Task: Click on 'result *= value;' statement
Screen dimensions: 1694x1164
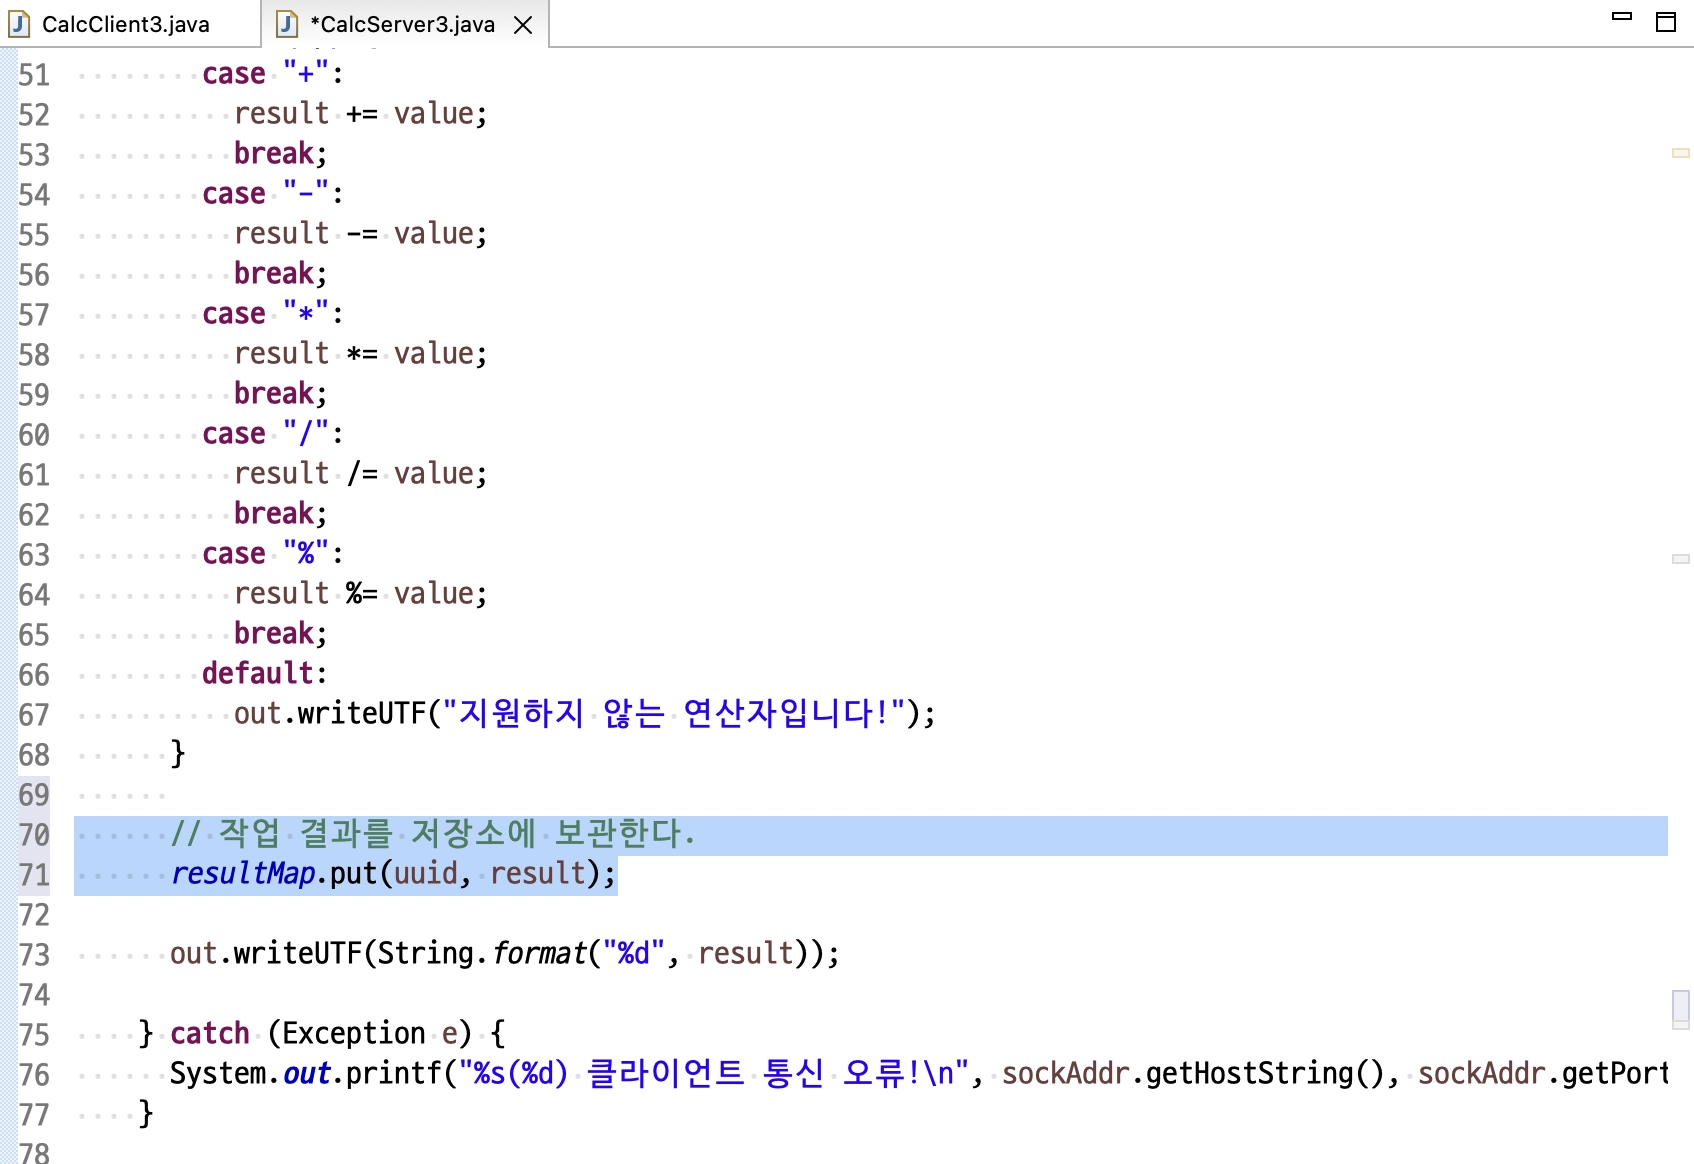Action: click(360, 354)
